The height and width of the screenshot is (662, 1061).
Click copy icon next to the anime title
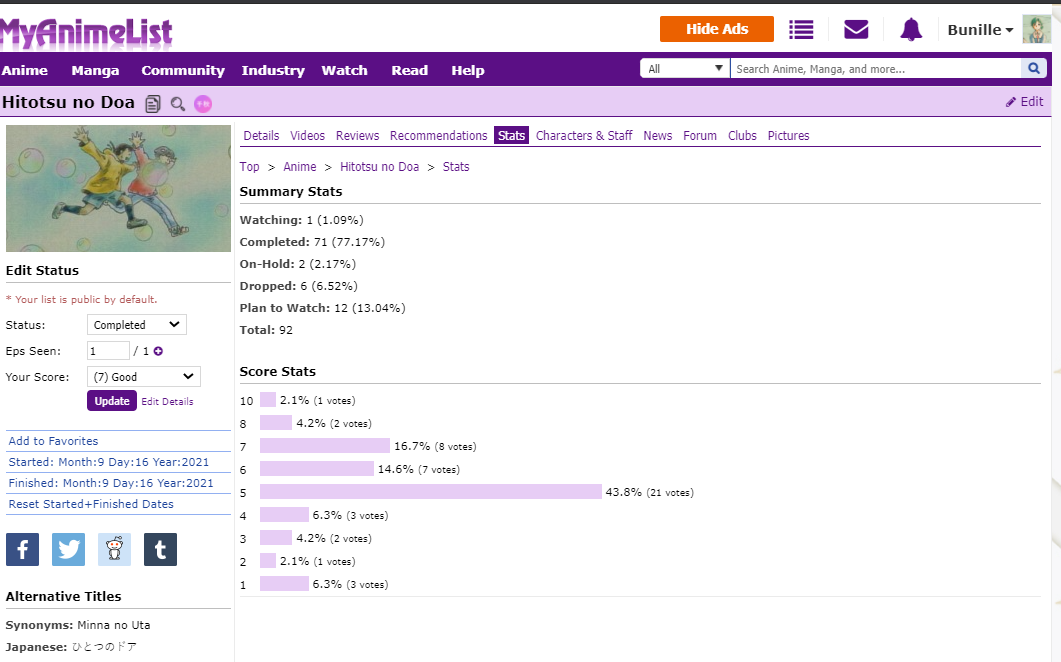click(153, 104)
